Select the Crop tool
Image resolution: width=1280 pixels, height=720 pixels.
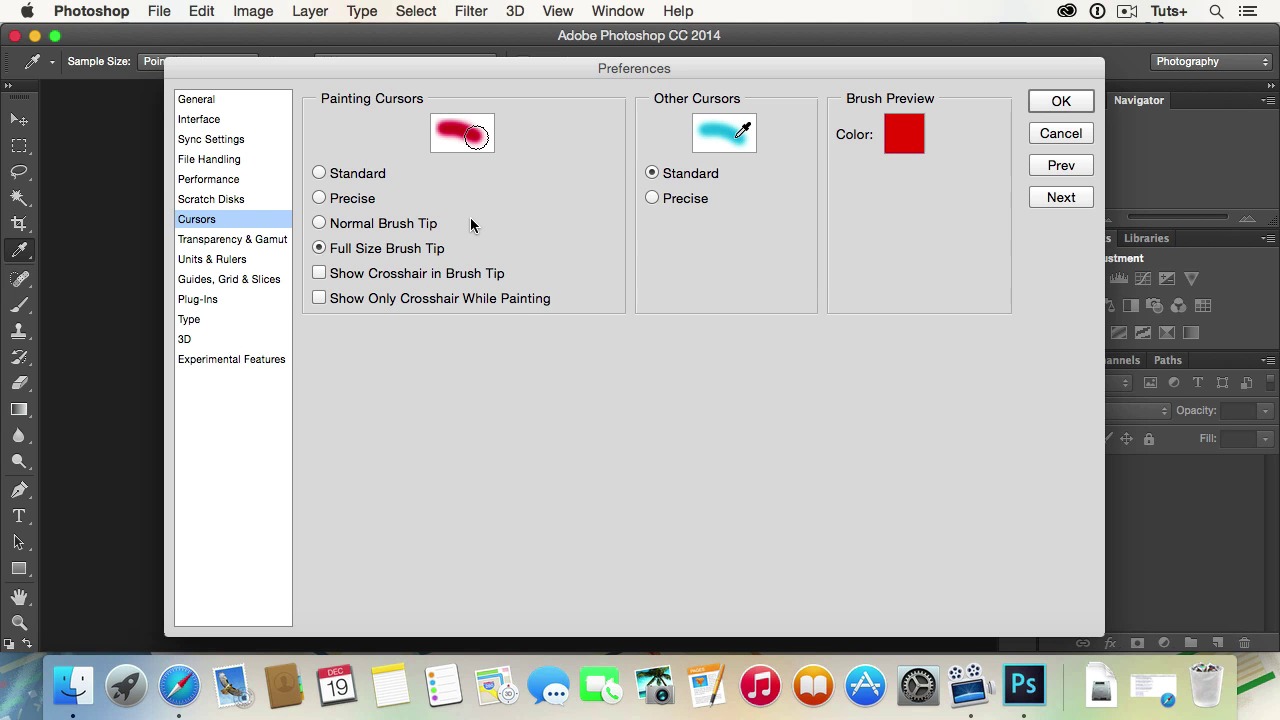(x=19, y=224)
